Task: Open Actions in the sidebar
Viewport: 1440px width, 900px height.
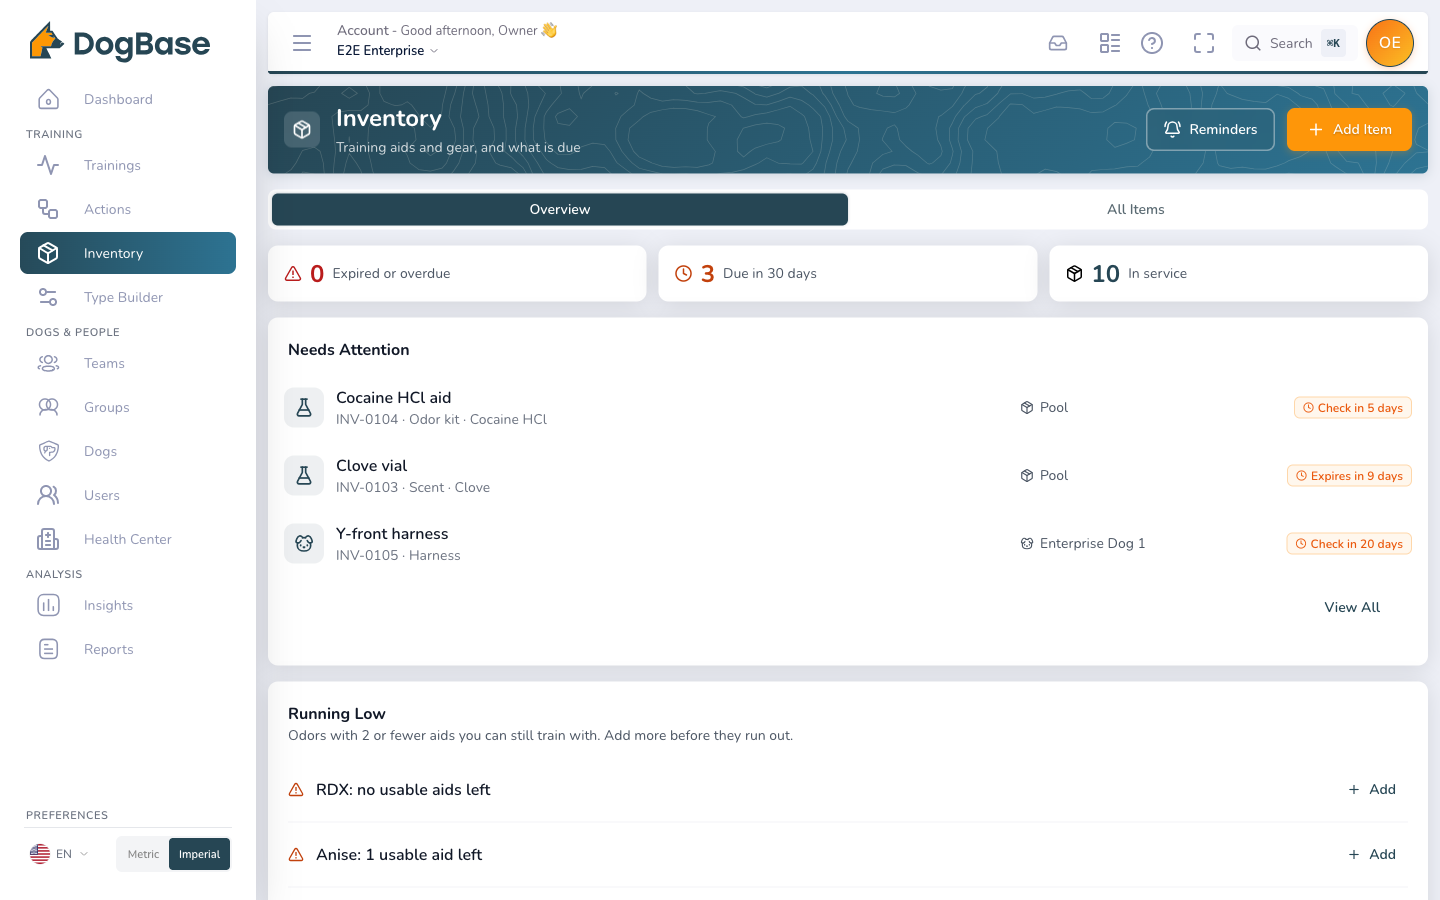Action: [x=128, y=209]
